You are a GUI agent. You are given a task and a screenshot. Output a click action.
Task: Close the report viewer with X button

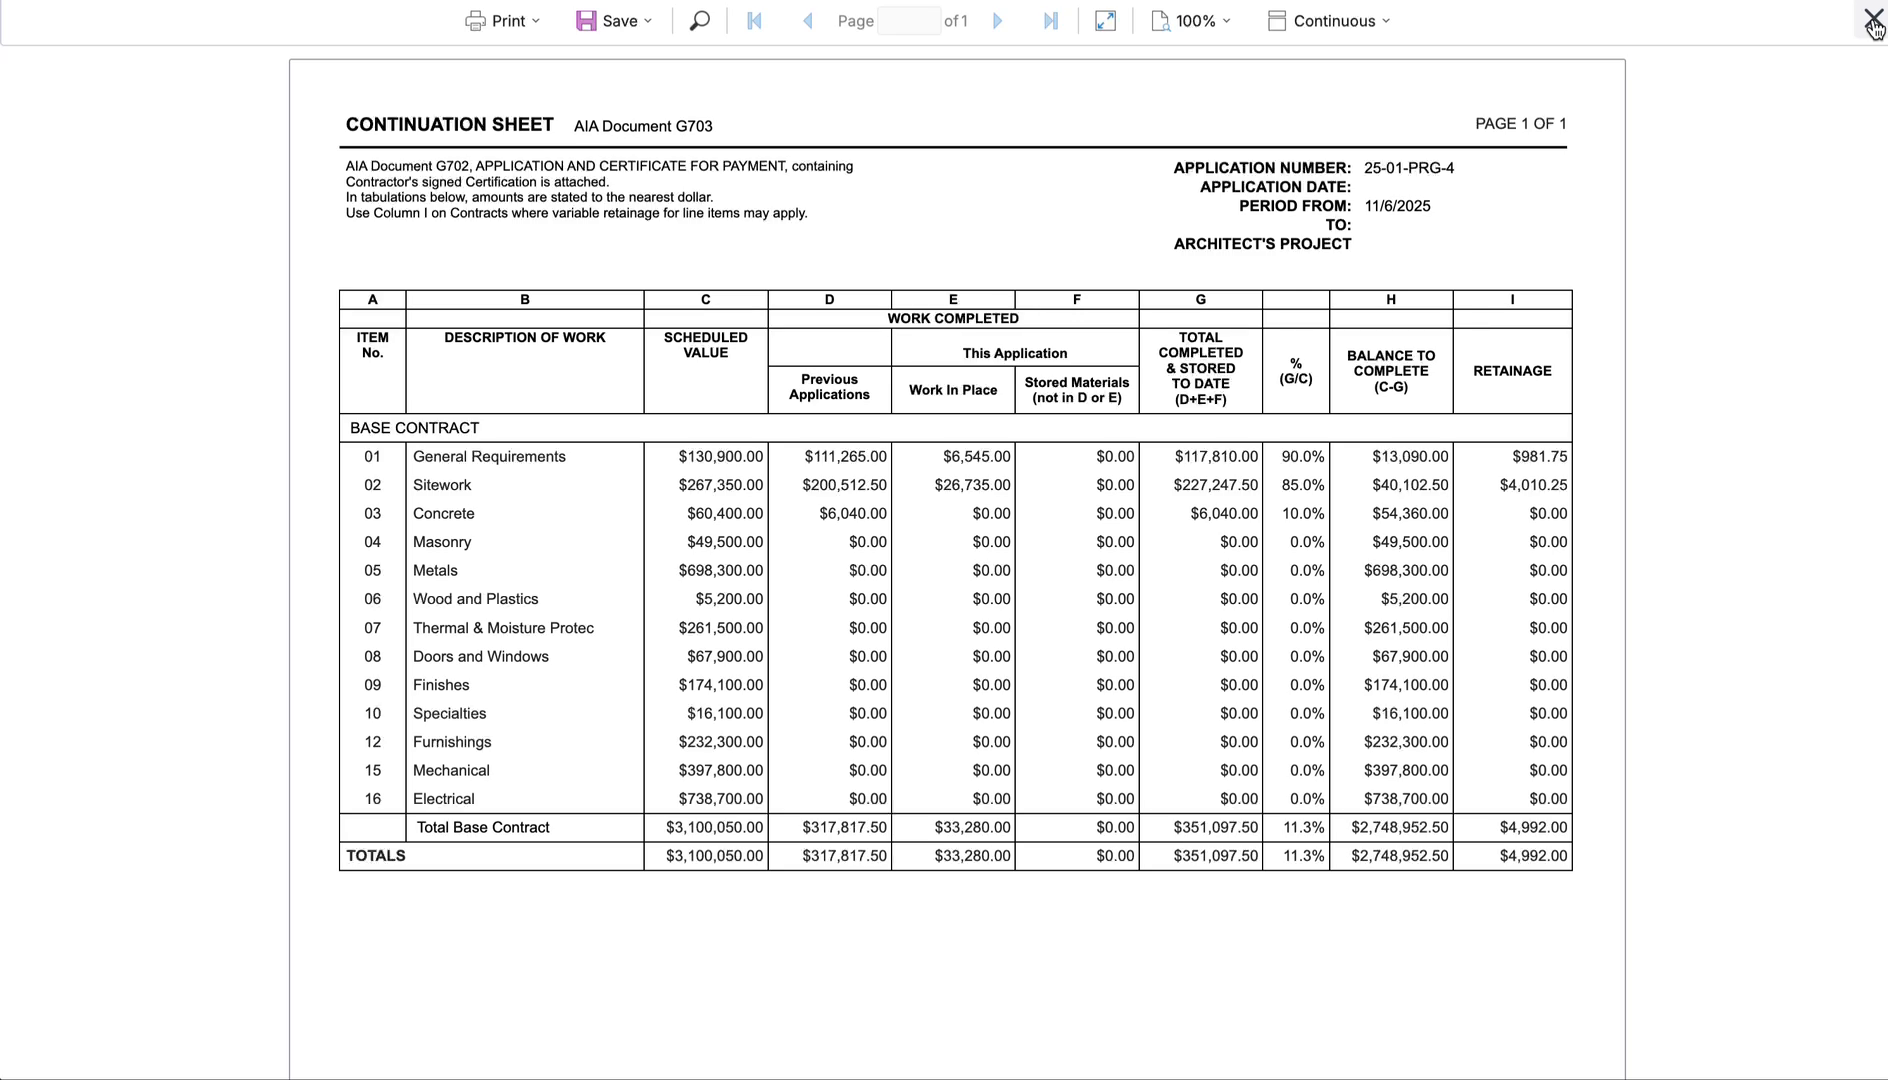tap(1872, 18)
